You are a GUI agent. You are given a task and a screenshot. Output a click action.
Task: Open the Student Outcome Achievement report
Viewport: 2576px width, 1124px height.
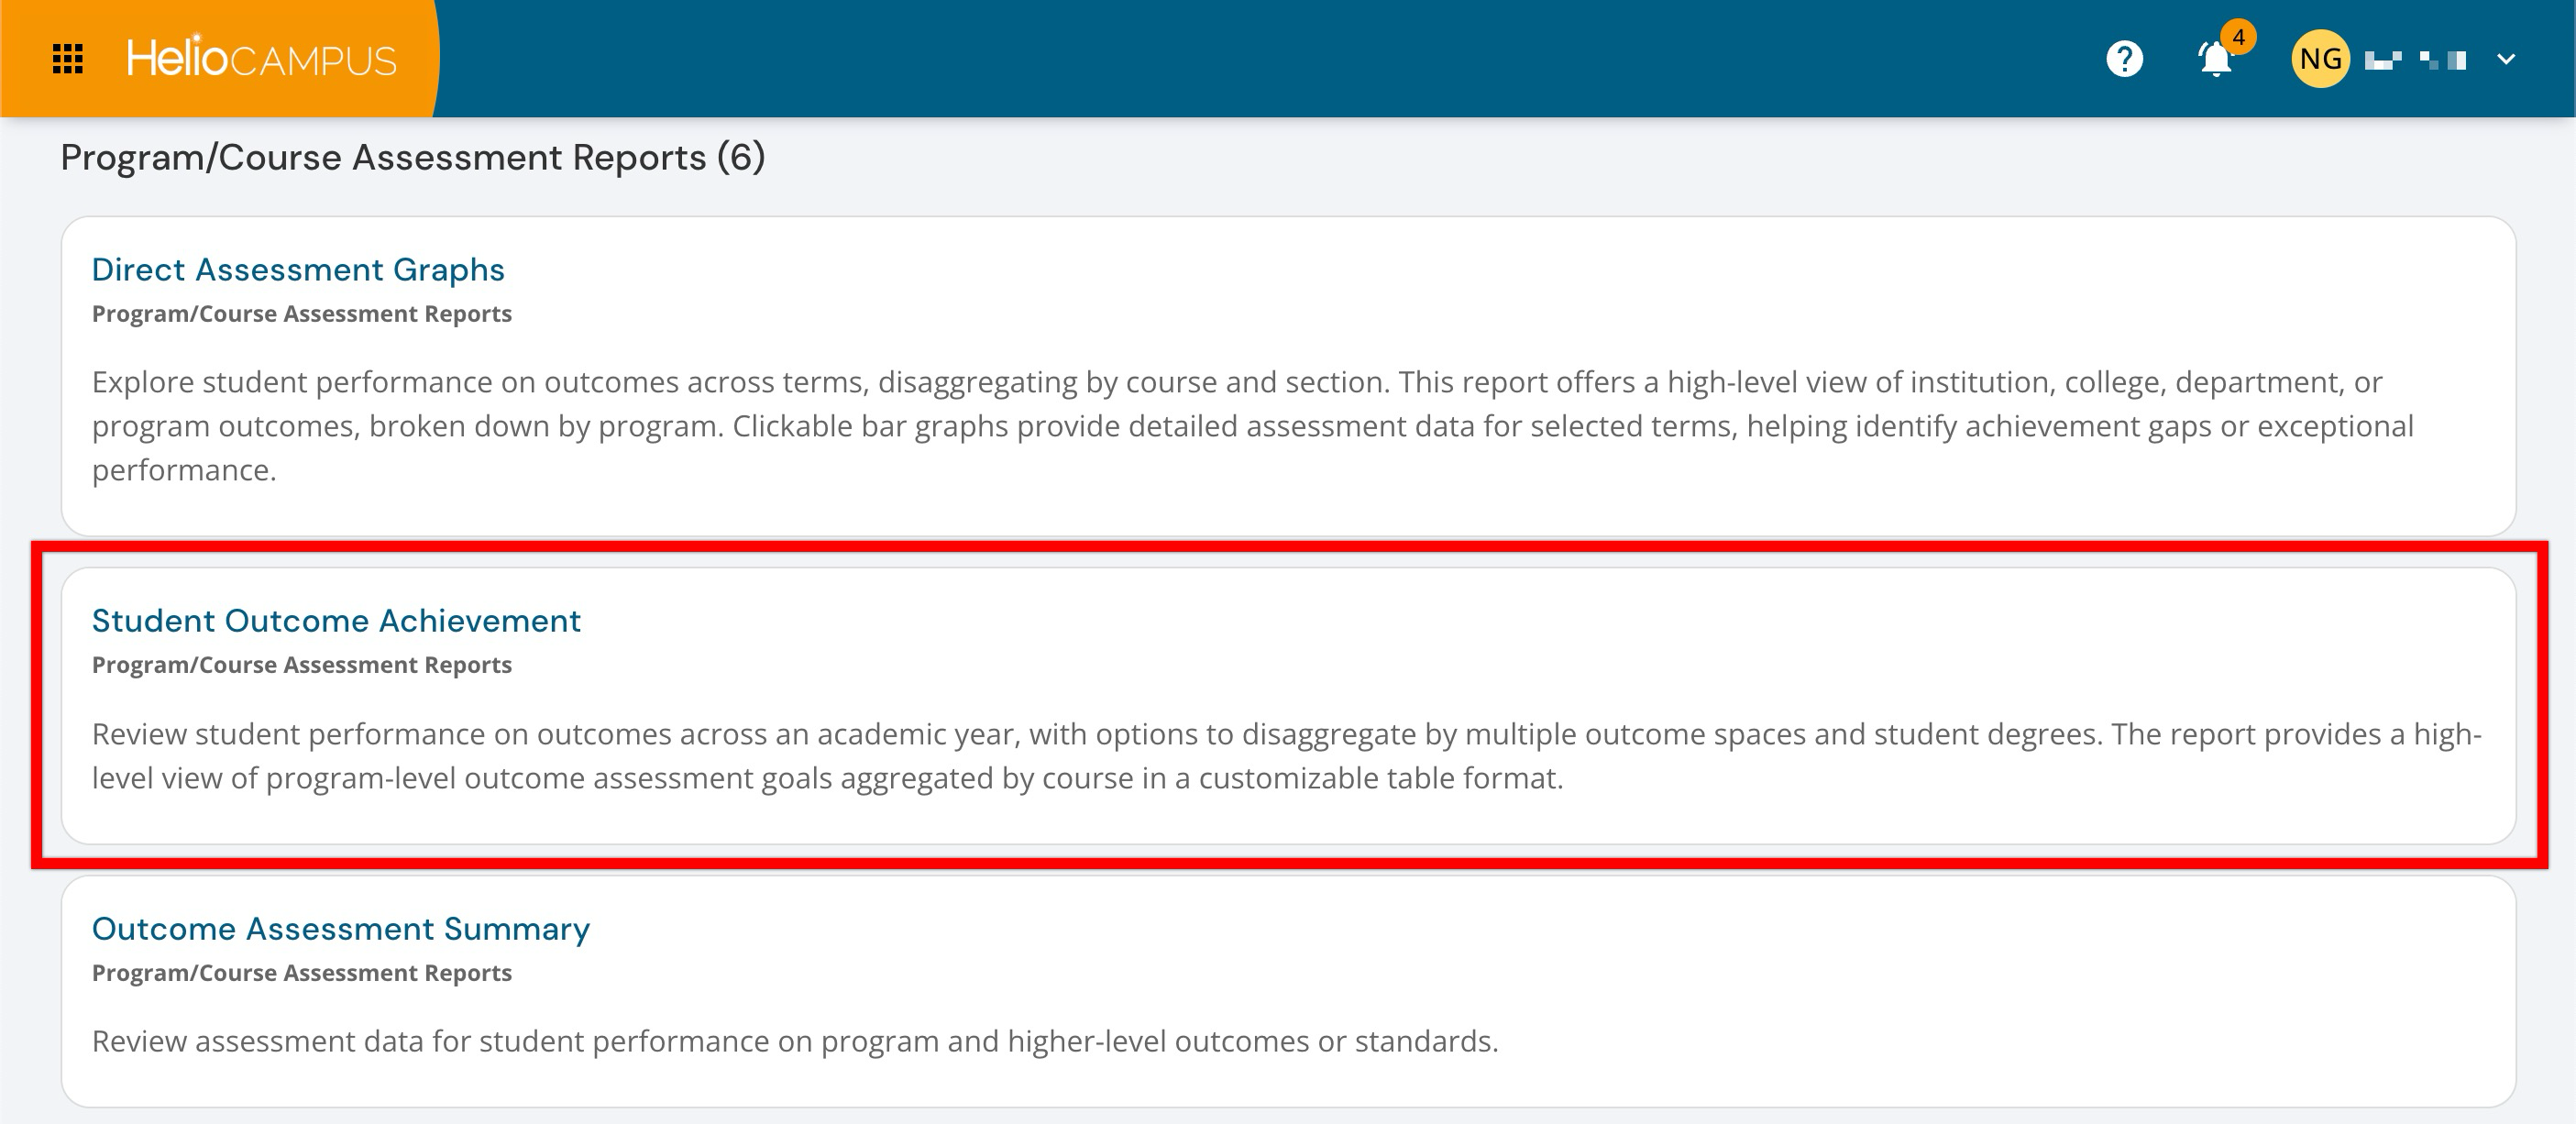(336, 621)
